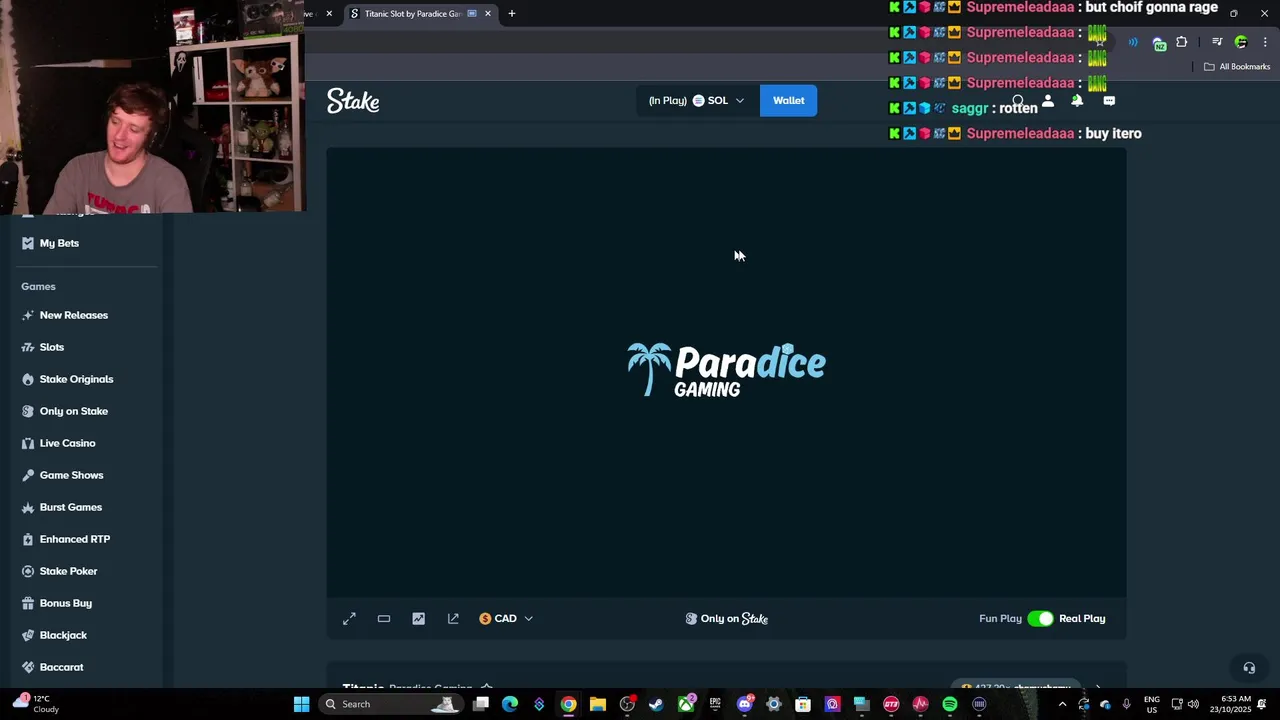The width and height of the screenshot is (1280, 720).
Task: Expand the SOL currency balance dropdown
Action: pyautogui.click(x=696, y=100)
